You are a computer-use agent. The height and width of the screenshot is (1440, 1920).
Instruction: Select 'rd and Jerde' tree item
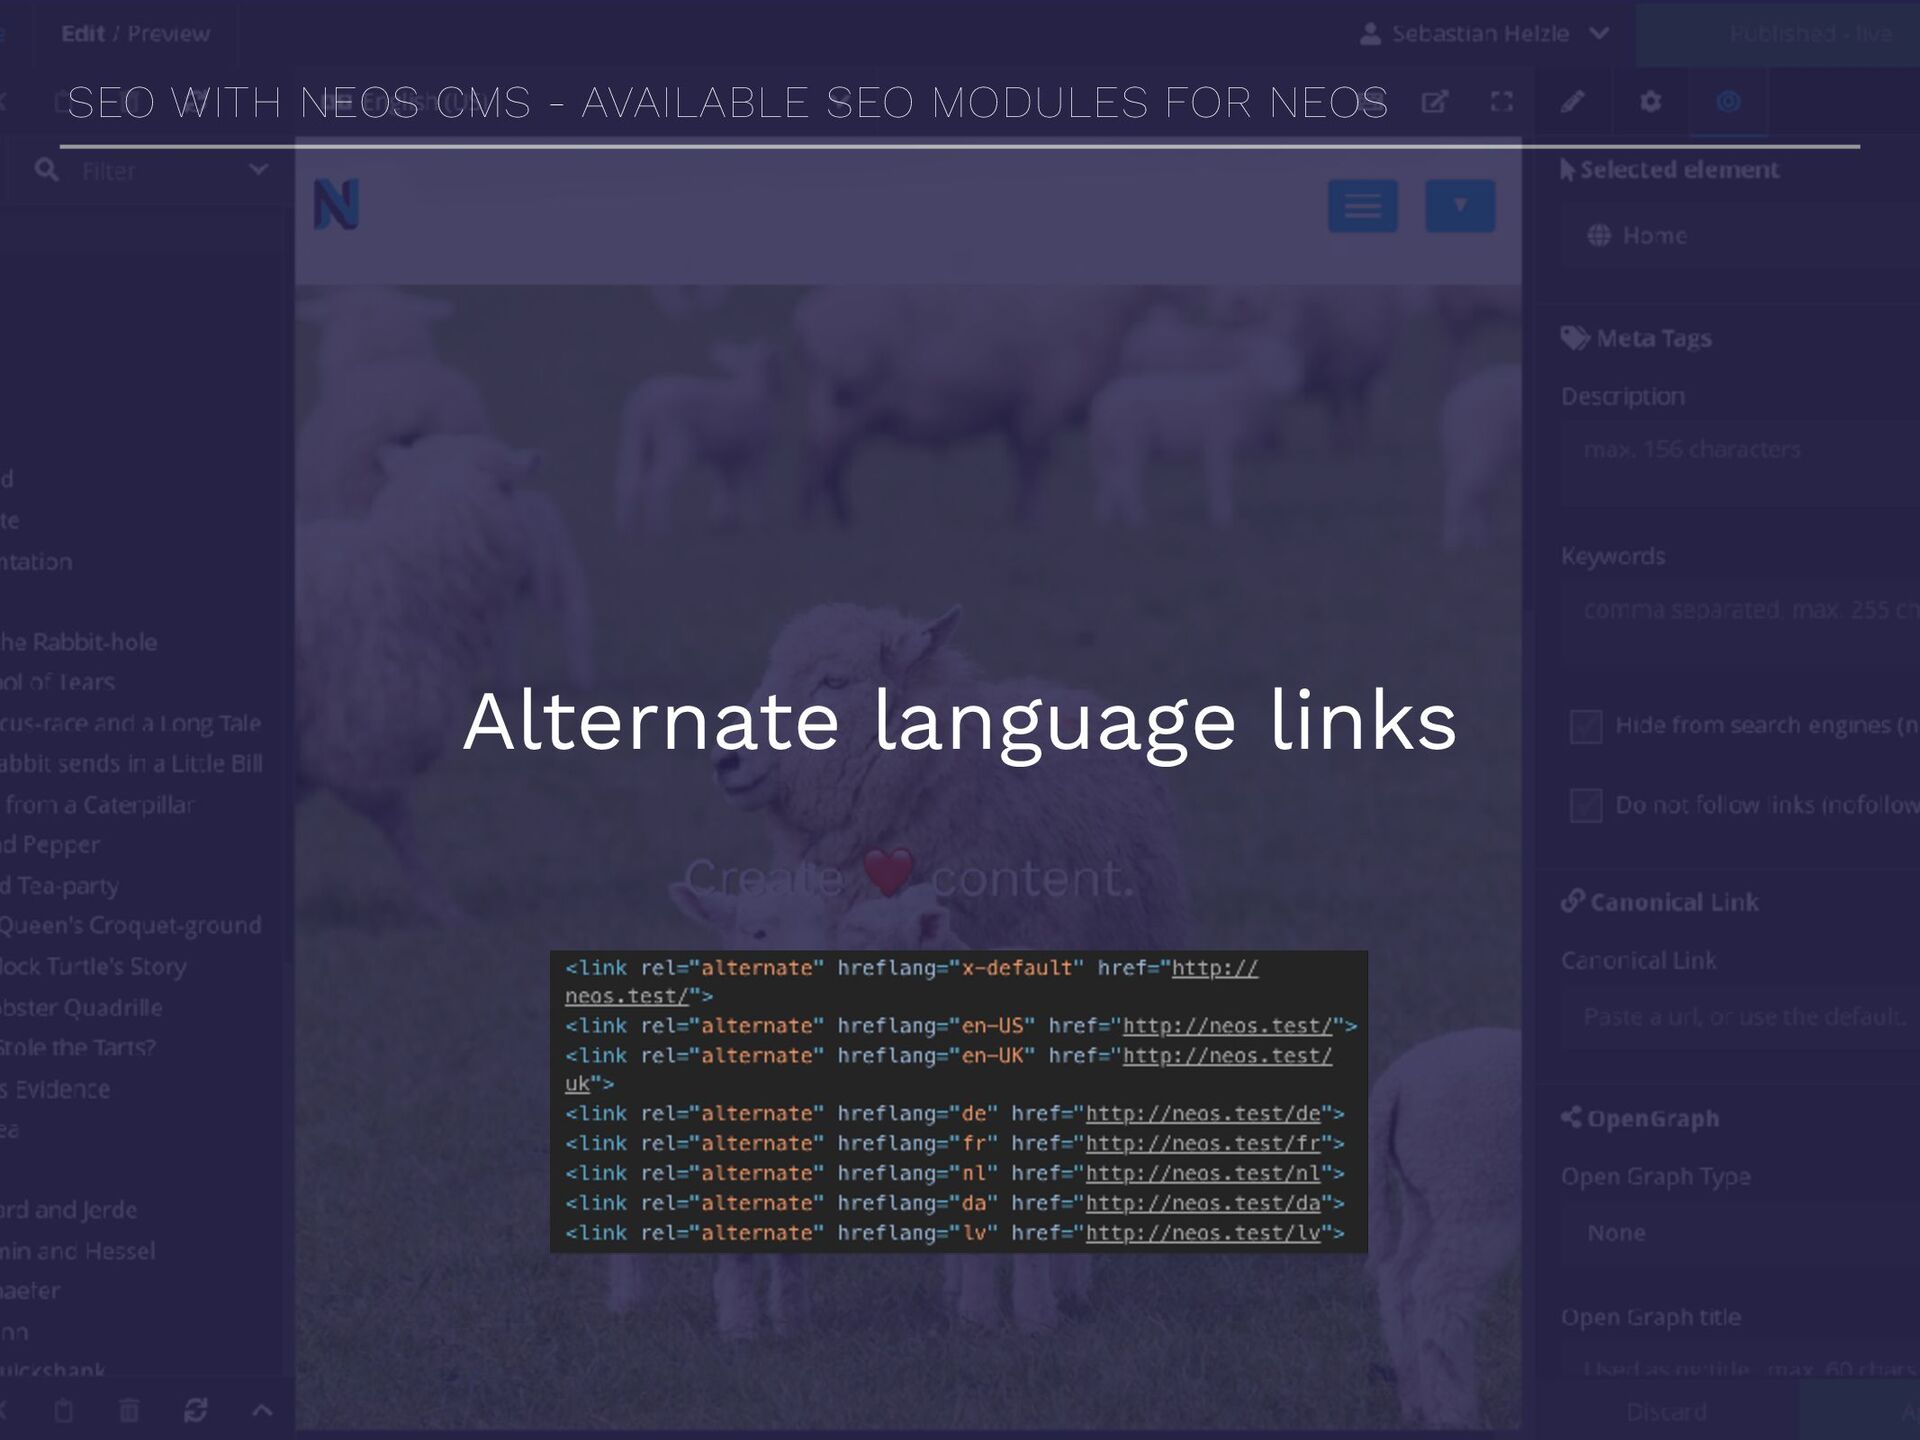click(69, 1210)
